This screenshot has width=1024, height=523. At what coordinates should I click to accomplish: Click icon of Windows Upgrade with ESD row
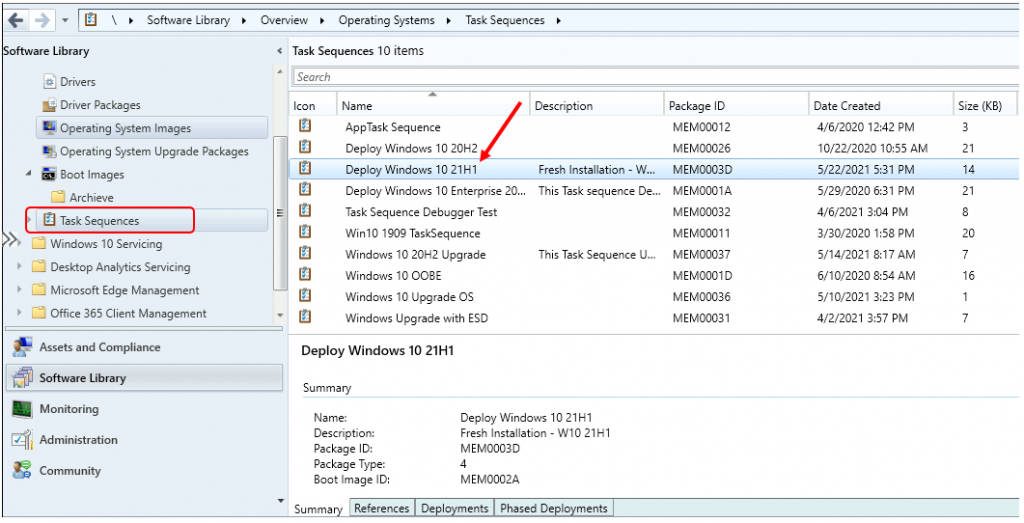pyautogui.click(x=304, y=317)
